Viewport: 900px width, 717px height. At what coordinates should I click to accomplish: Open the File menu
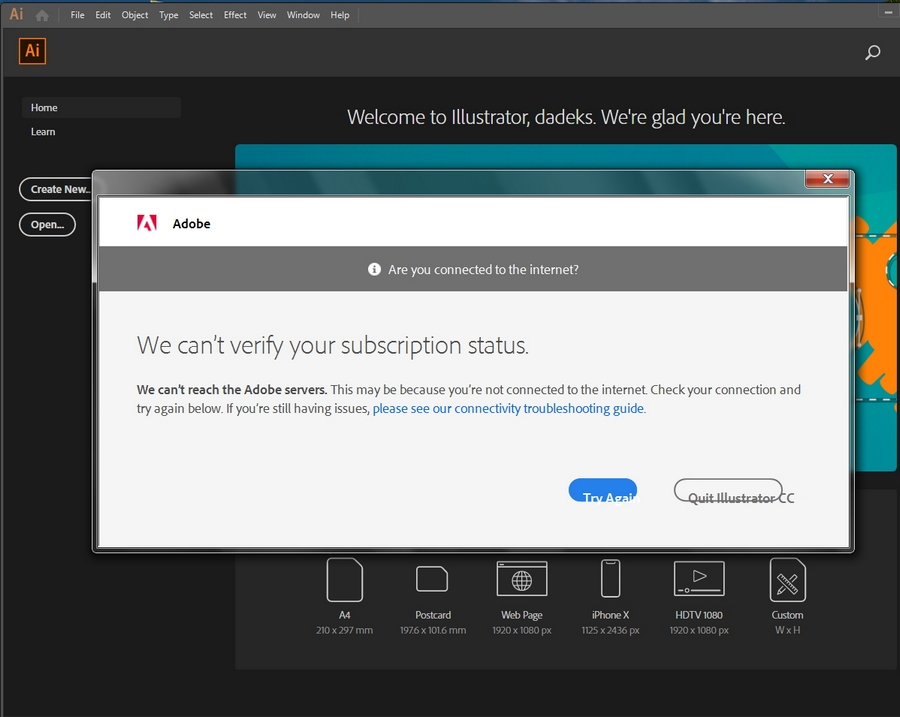click(x=77, y=15)
